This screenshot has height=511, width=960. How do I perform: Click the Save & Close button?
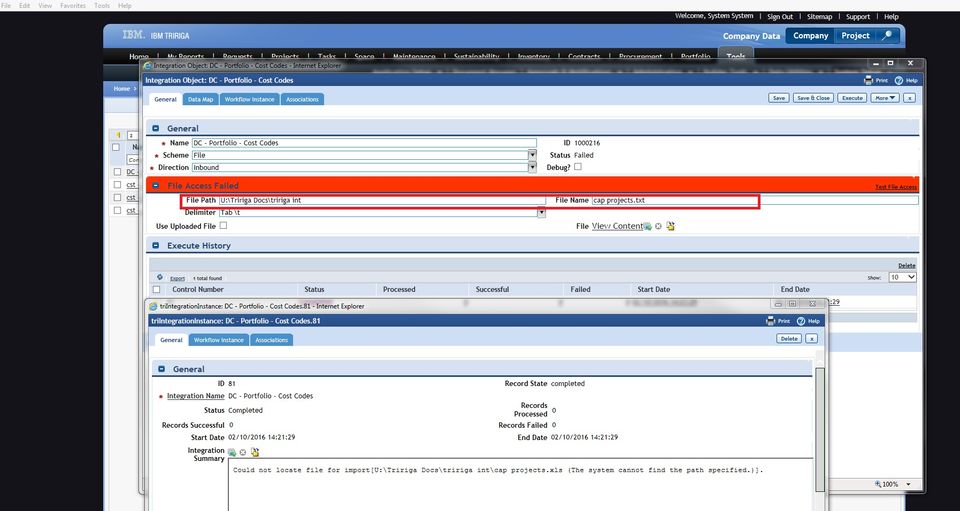click(x=813, y=98)
